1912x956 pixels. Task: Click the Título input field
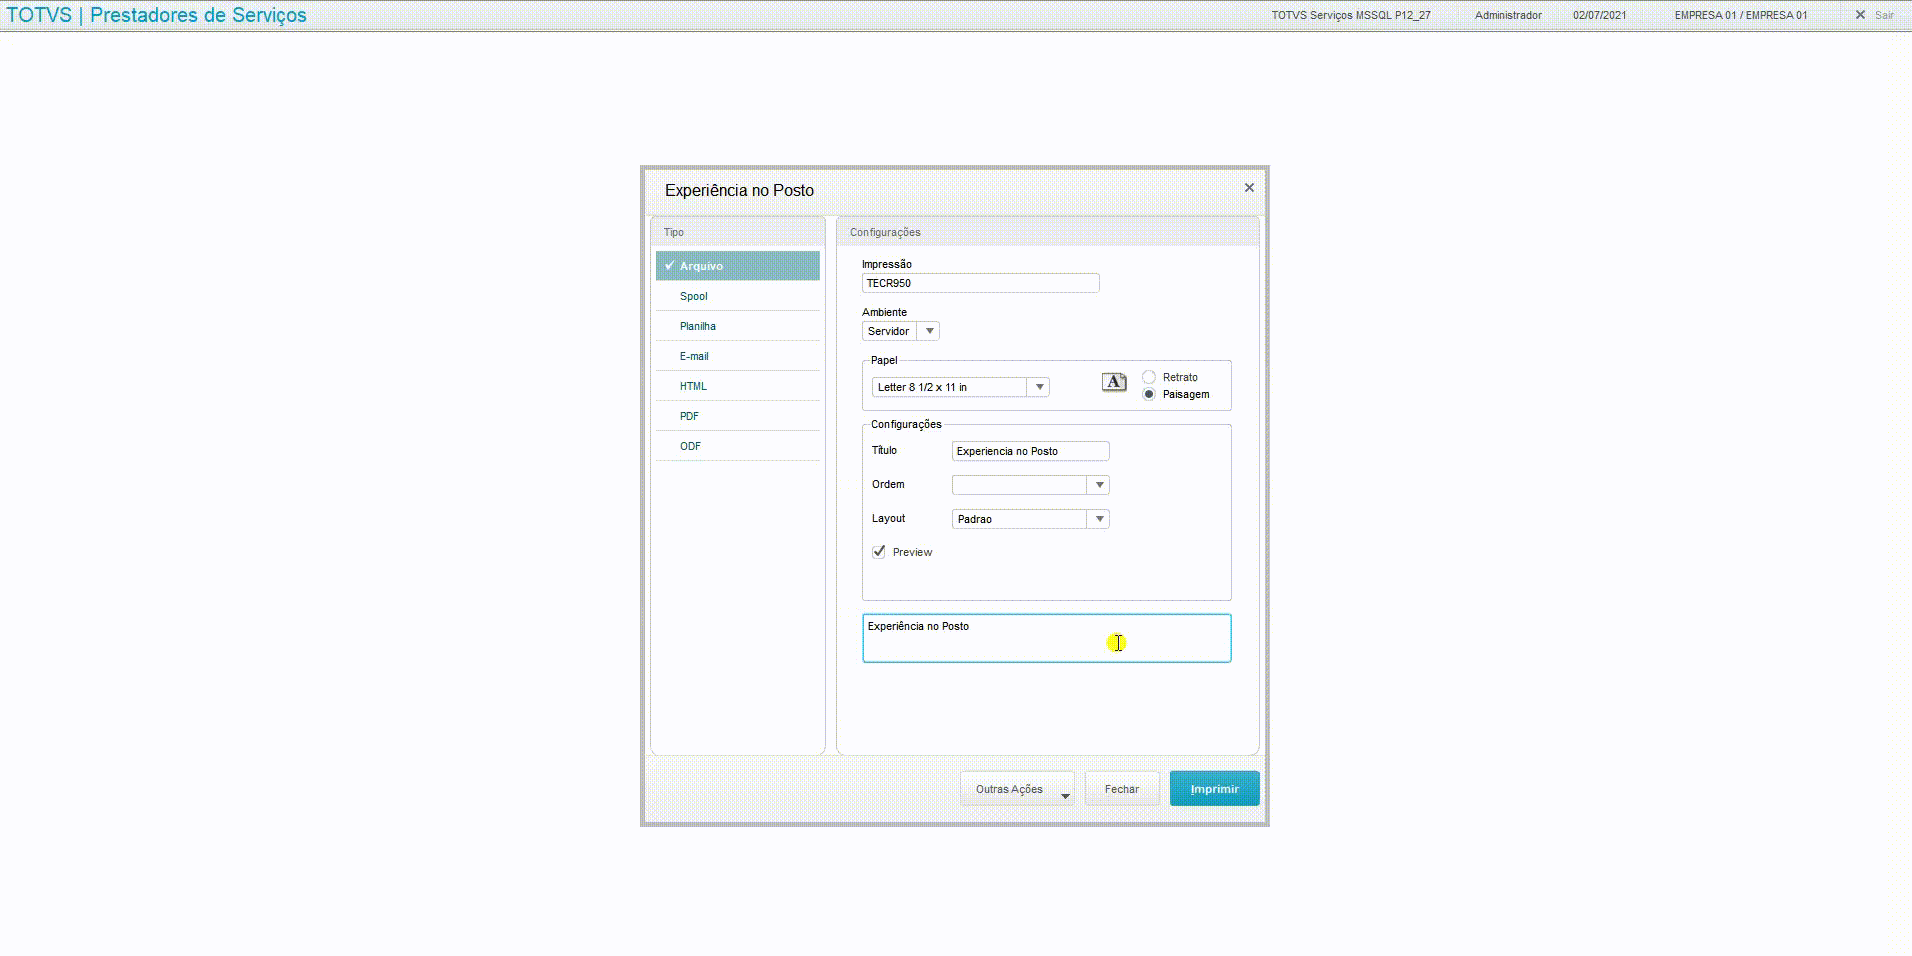[x=1031, y=451]
